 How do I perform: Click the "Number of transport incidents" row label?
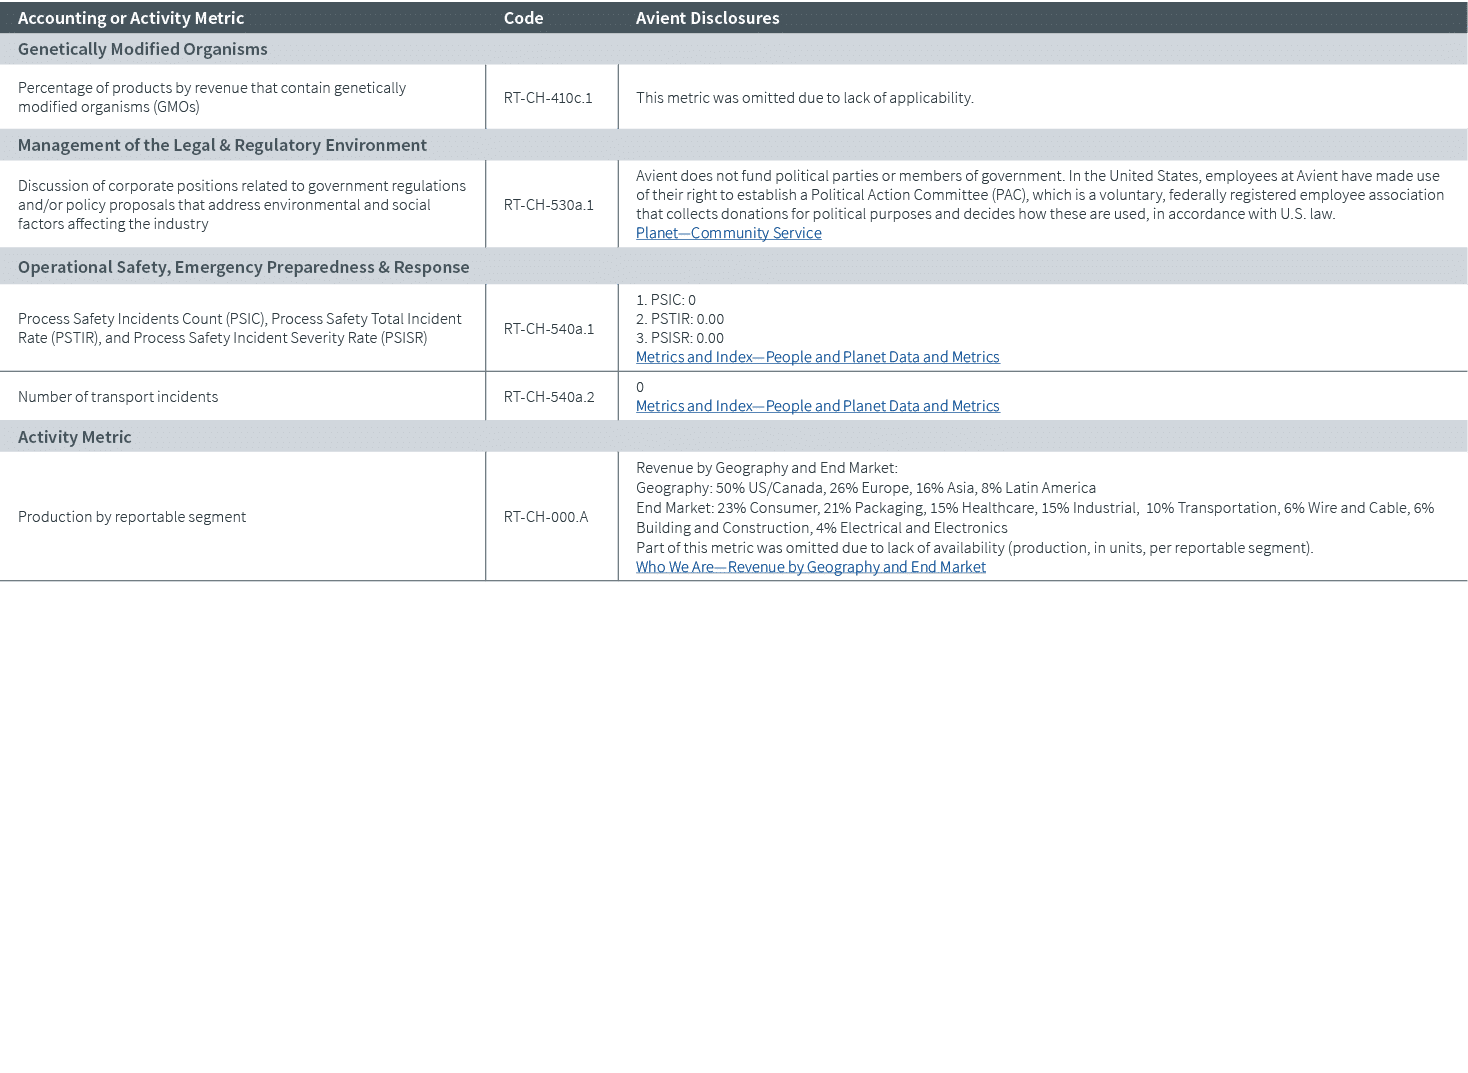coord(118,395)
